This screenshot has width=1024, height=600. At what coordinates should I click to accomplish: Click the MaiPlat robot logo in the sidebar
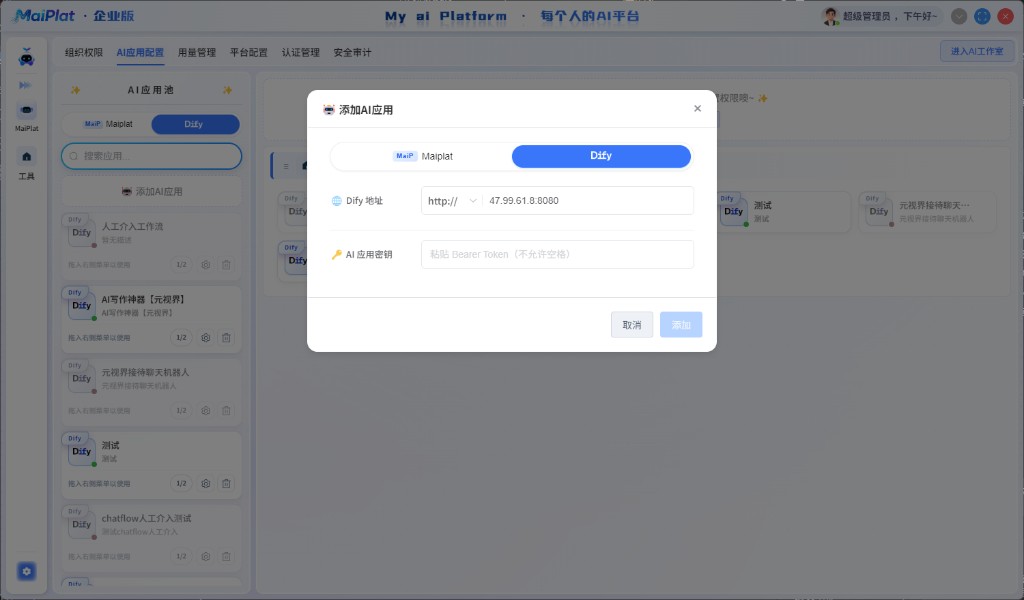(26, 57)
